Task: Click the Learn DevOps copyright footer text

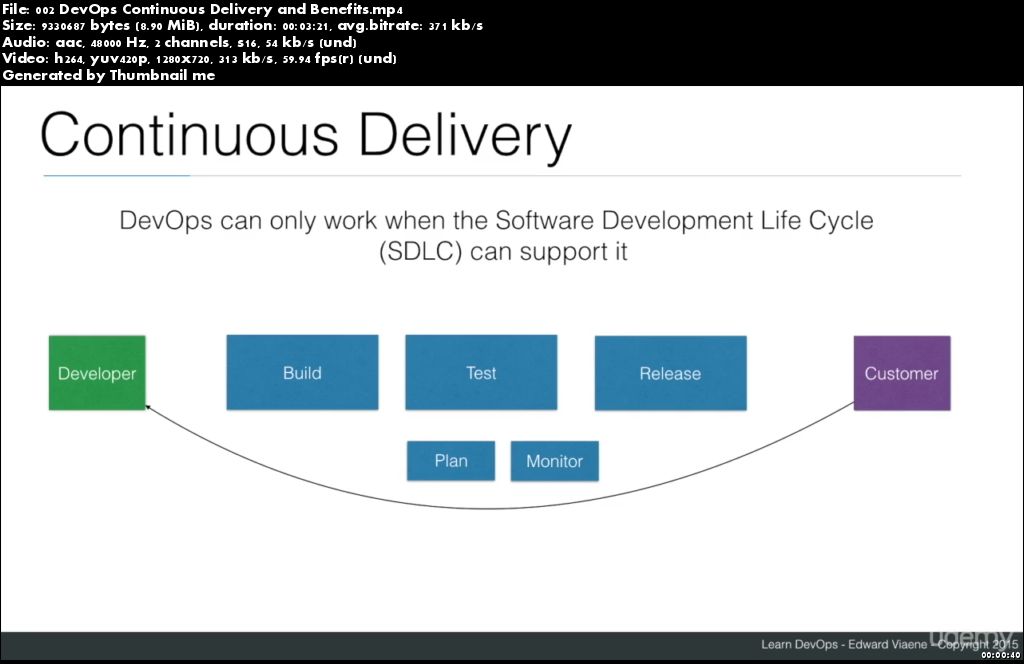Action: pyautogui.click(x=889, y=644)
